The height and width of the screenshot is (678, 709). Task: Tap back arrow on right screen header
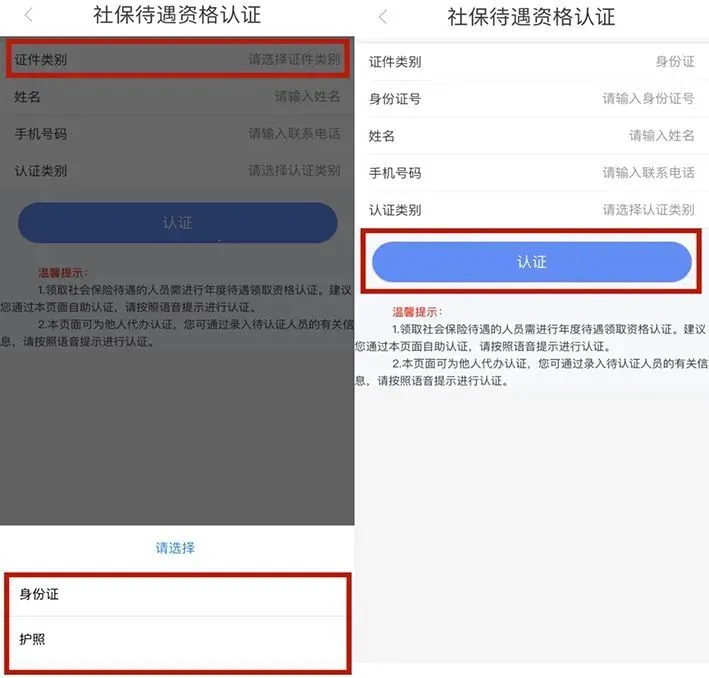(x=383, y=17)
